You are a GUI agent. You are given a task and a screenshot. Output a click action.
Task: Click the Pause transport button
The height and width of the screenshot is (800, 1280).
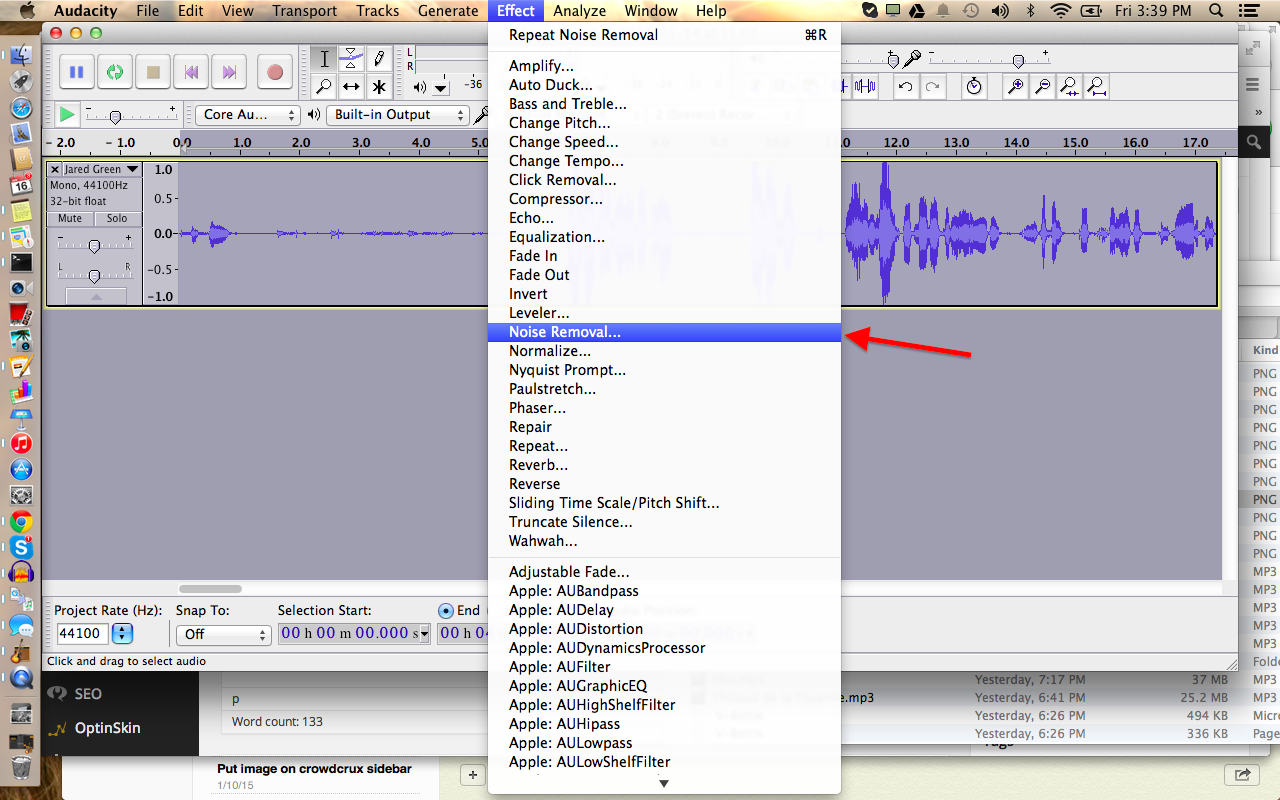[x=76, y=72]
